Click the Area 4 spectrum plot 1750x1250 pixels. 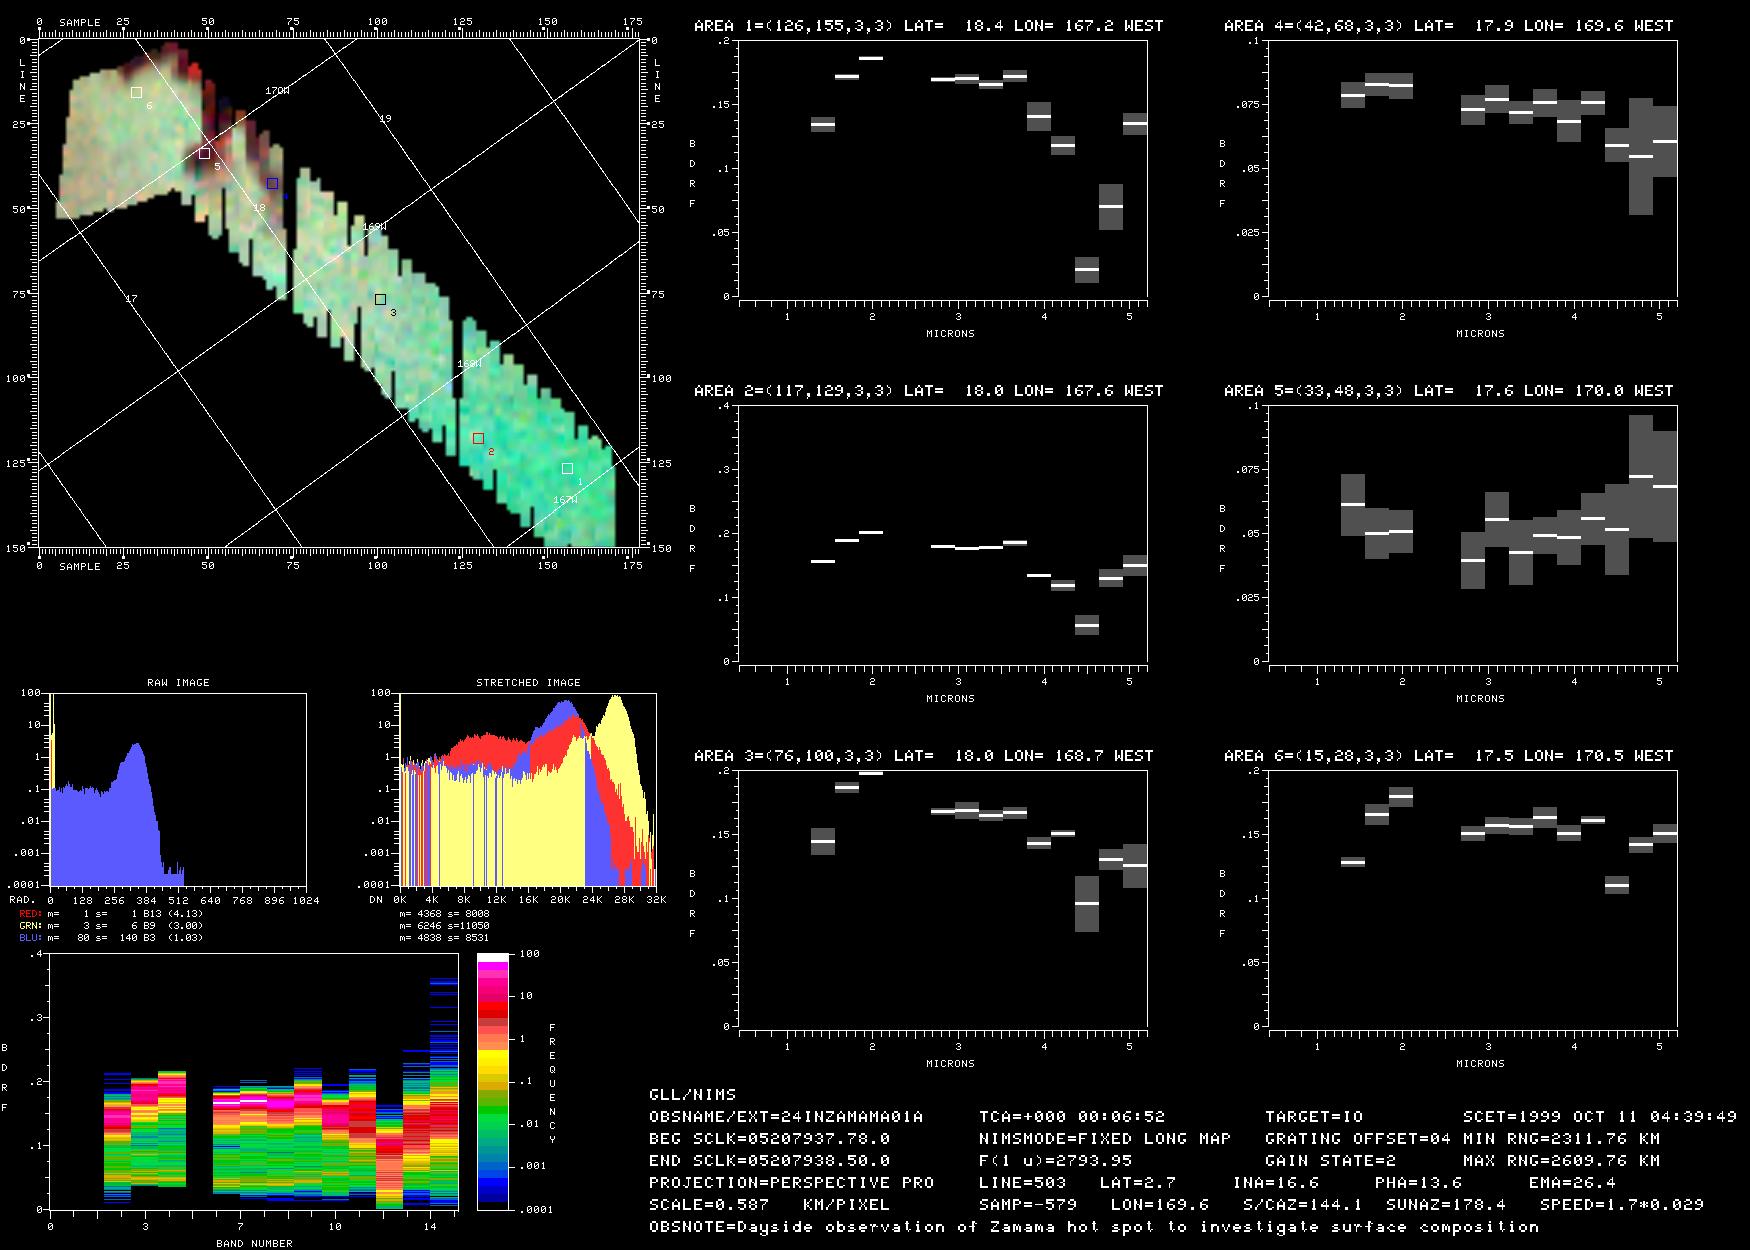point(1473,169)
